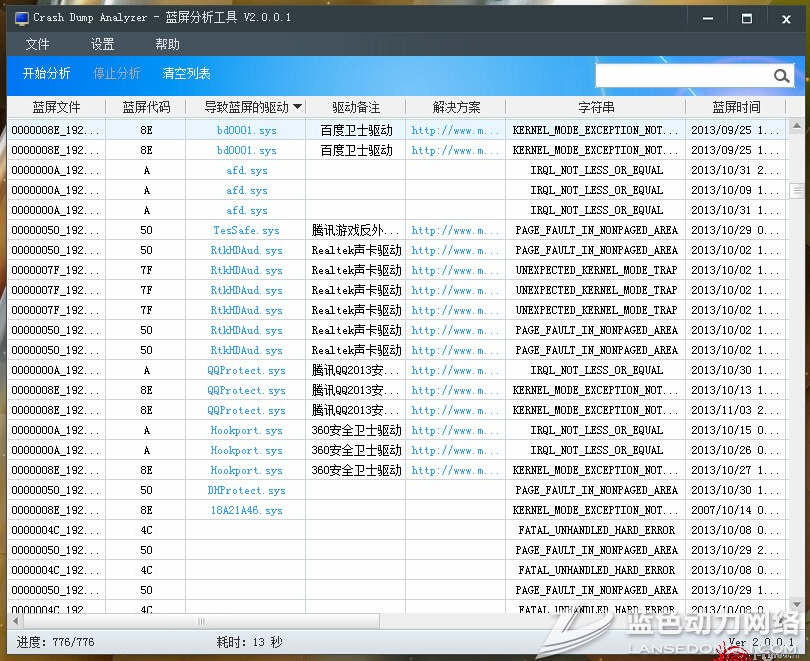Open solution link for TesSafe.sys row
Viewport: 810px width, 661px height.
pyautogui.click(x=455, y=230)
